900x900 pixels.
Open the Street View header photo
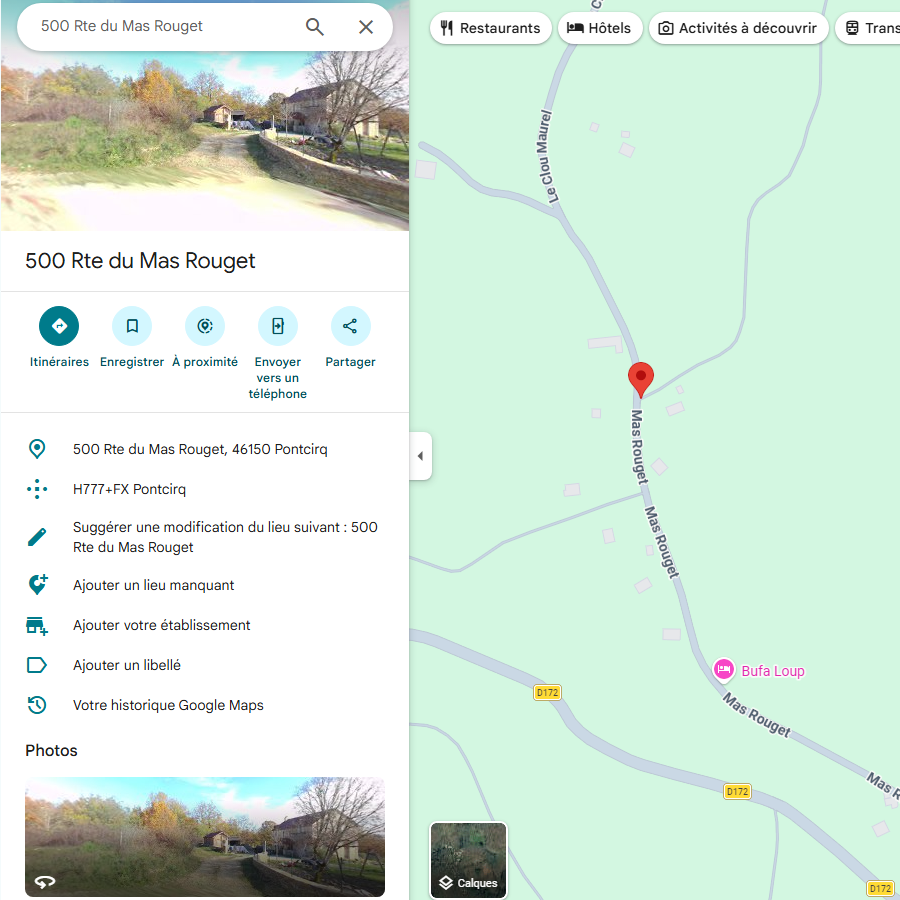tap(205, 141)
